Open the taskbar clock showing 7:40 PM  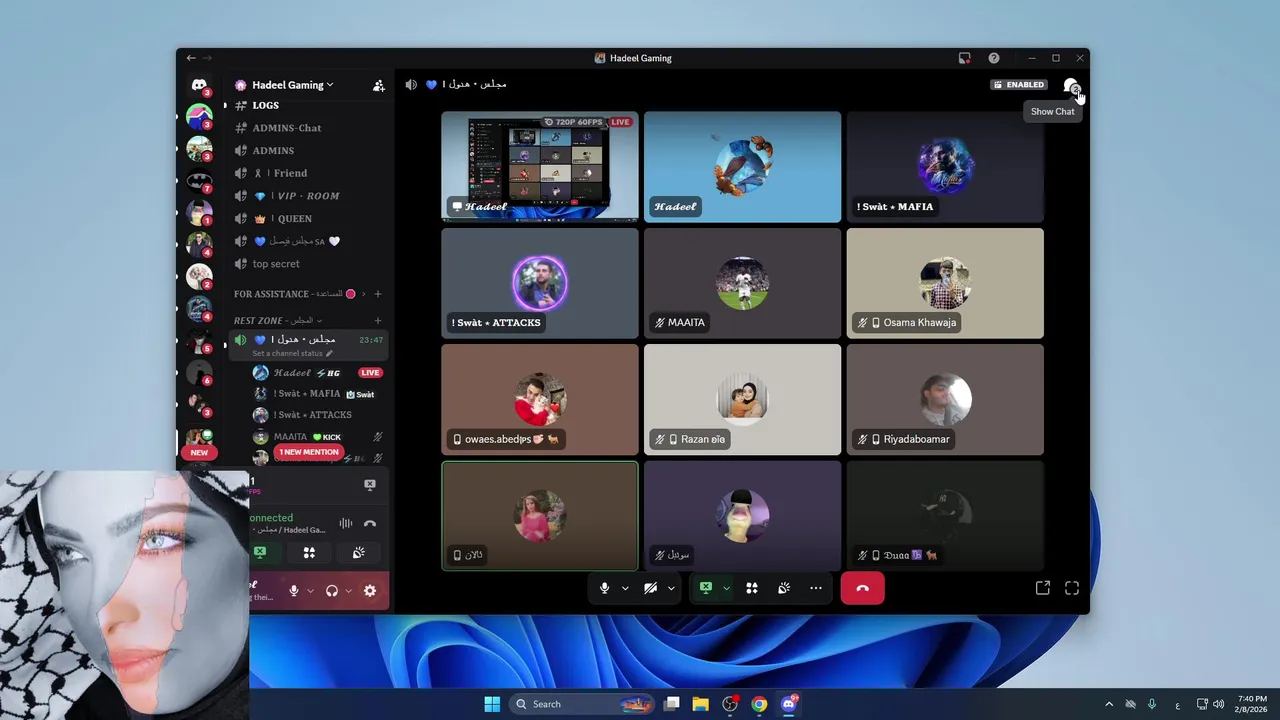[1252, 704]
